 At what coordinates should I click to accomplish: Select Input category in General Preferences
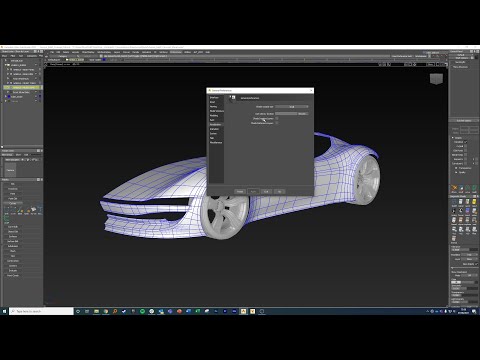[212, 102]
